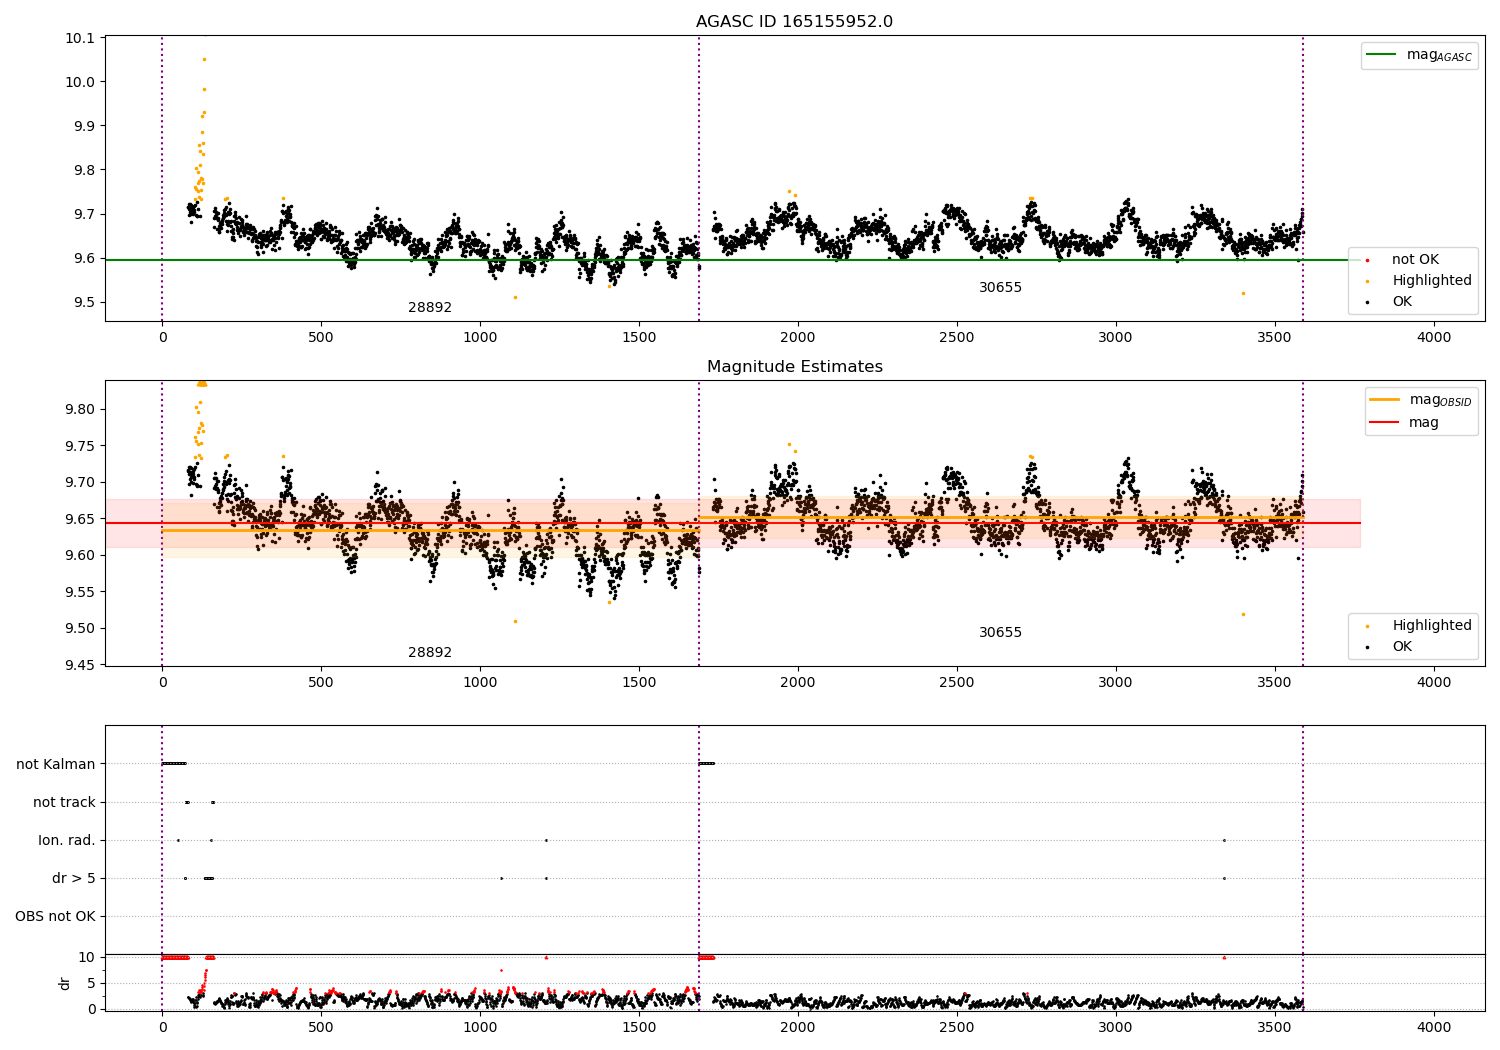Click y-tick '9.50' on Magnitude Estimates plot
This screenshot has width=1500, height=1050.
tap(82, 628)
